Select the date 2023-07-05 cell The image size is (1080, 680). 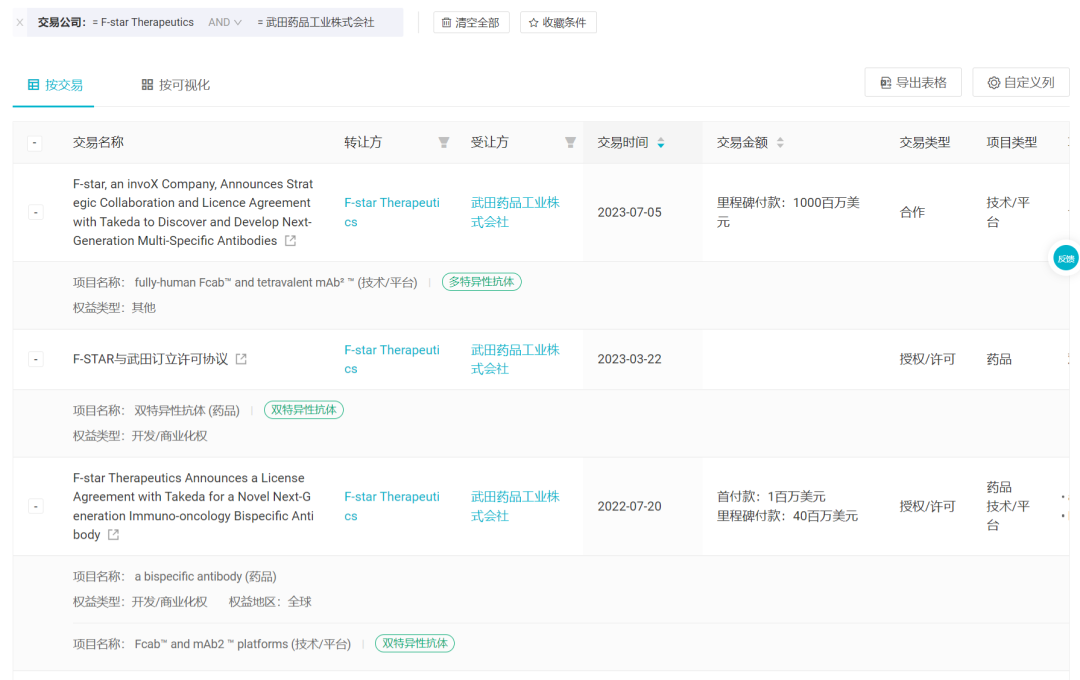pos(630,212)
